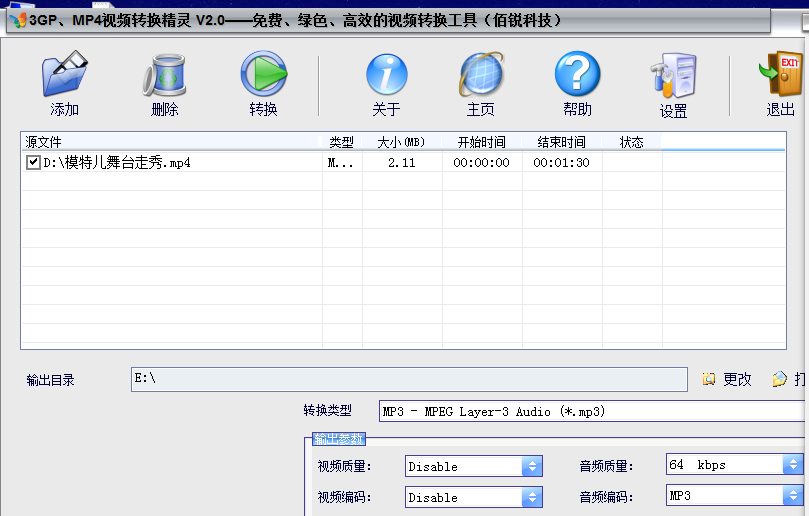Open the 转换类型 MP3 format combo box
This screenshot has width=809, height=516.
tap(593, 411)
